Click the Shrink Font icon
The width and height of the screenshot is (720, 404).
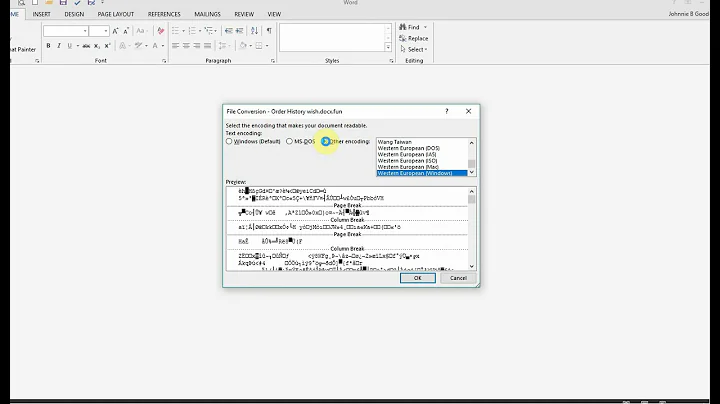tap(126, 31)
